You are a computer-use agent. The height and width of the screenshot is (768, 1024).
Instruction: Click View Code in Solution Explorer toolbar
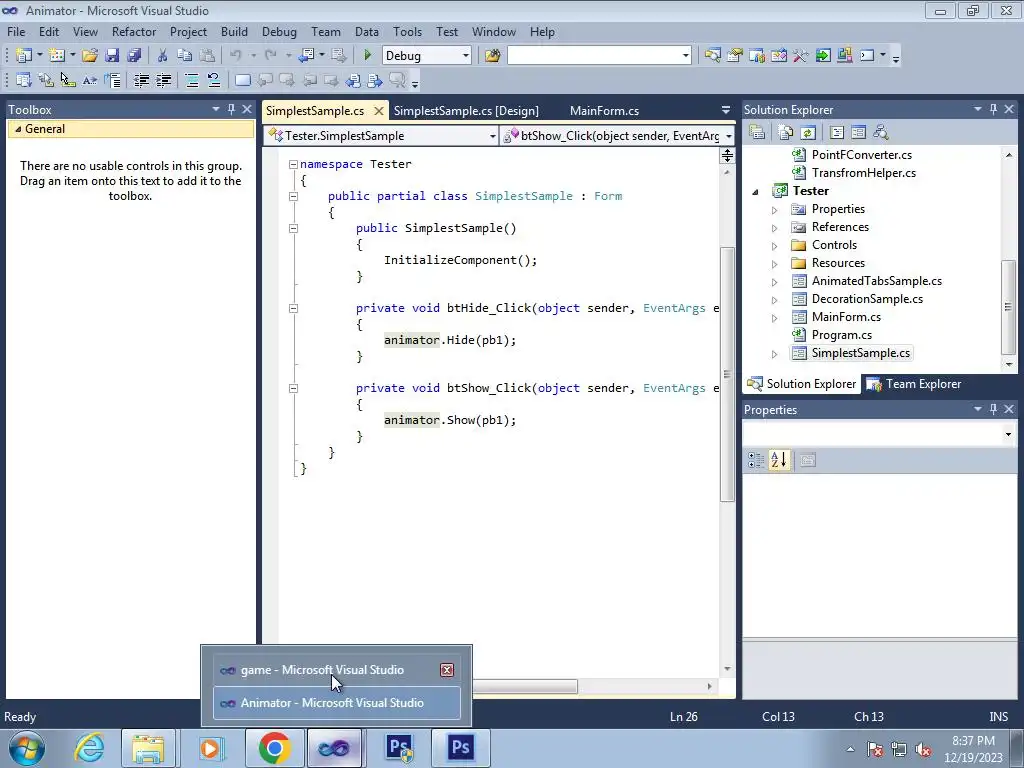pyautogui.click(x=837, y=133)
